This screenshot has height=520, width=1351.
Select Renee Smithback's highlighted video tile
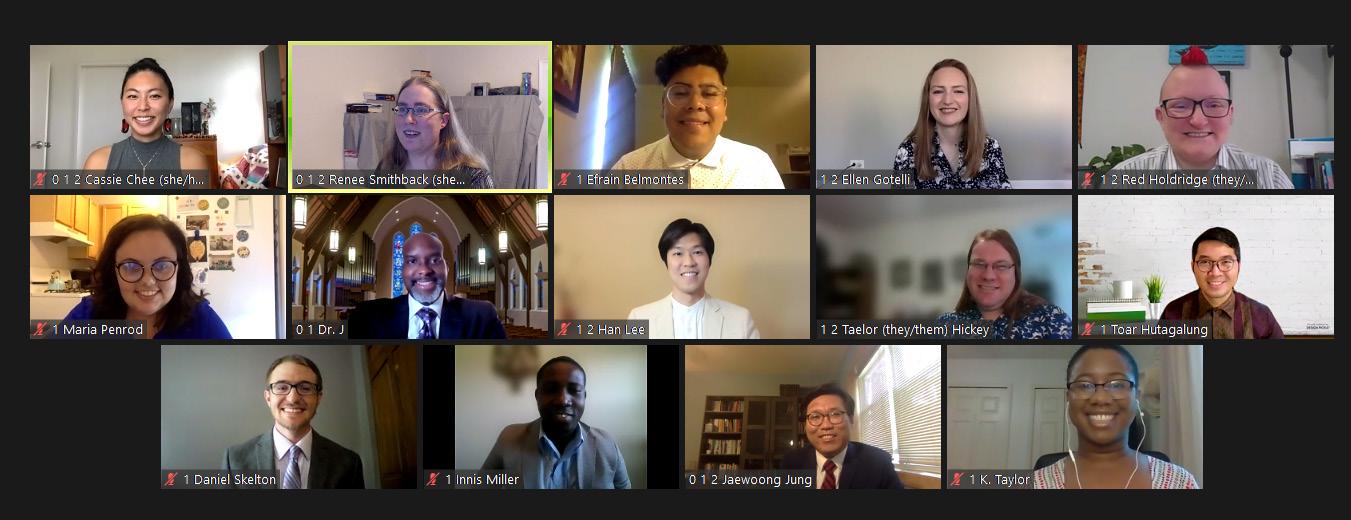click(x=420, y=116)
